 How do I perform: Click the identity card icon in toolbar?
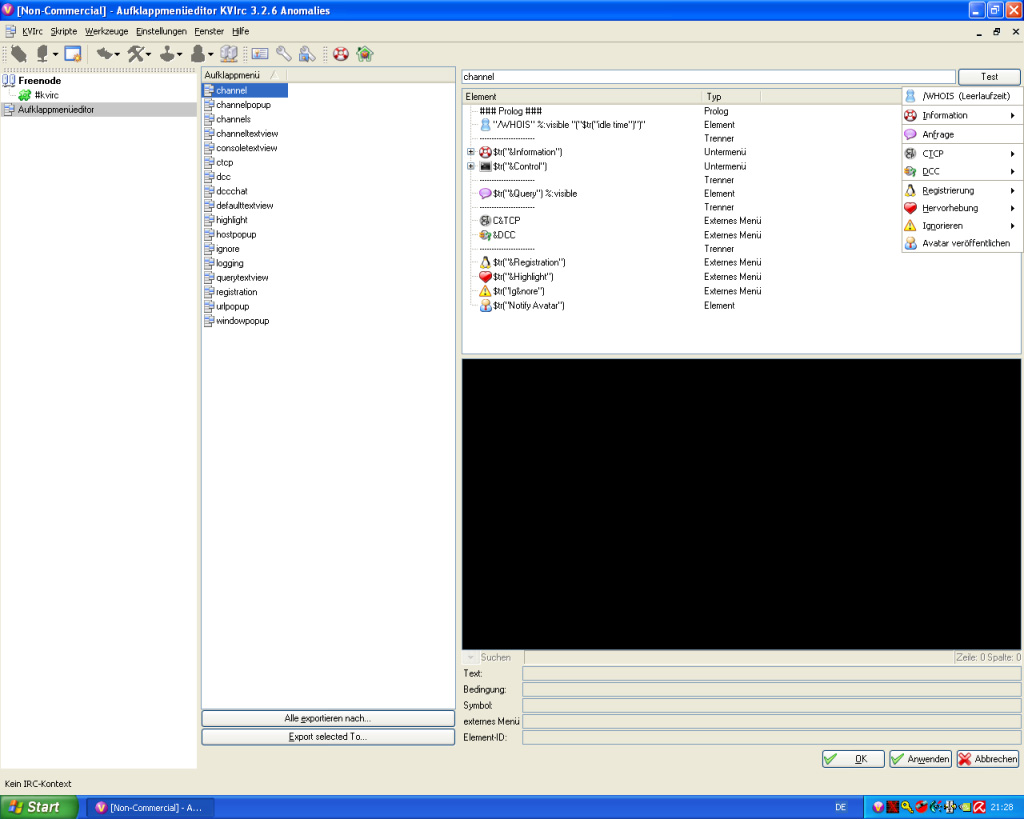260,54
